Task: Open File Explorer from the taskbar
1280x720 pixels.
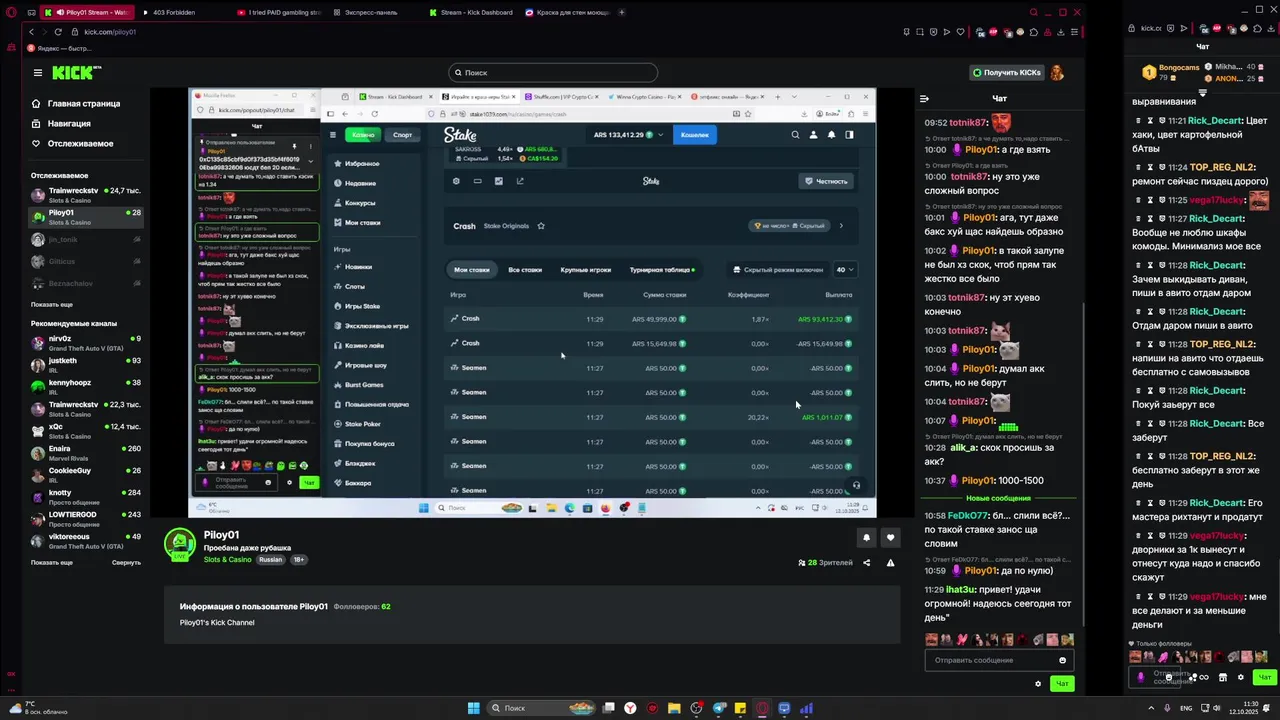Action: tap(674, 708)
